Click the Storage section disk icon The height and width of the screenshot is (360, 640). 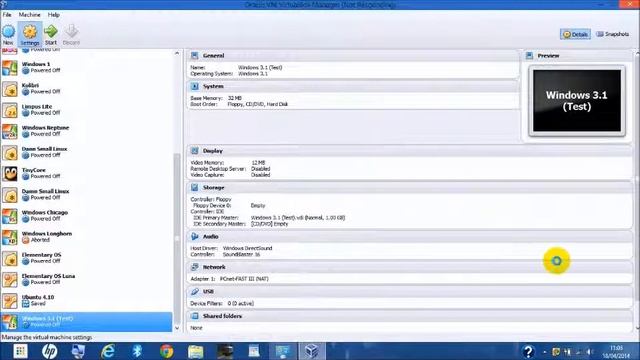(195, 188)
